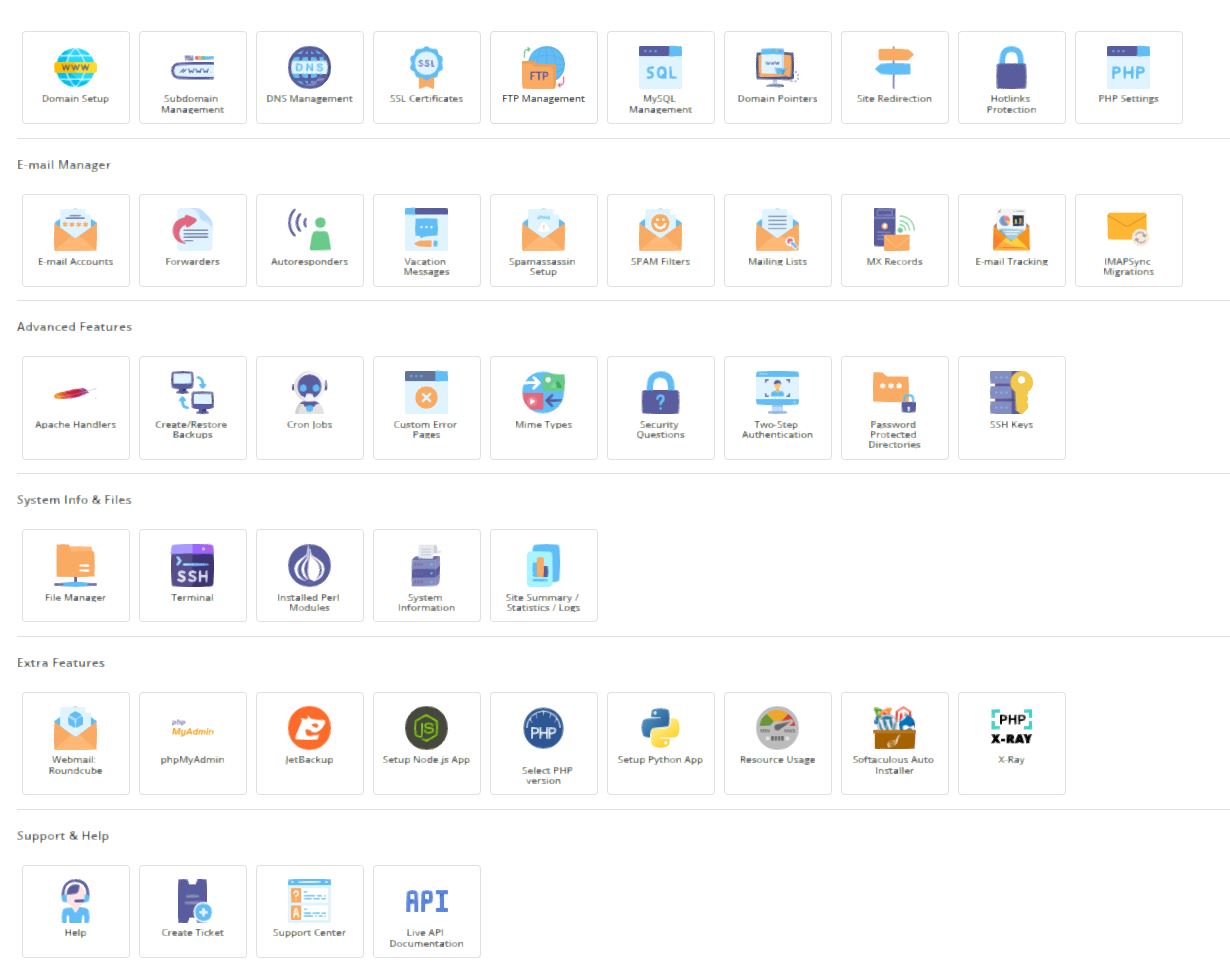1230x963 pixels.
Task: Launch File Manager
Action: 76,575
